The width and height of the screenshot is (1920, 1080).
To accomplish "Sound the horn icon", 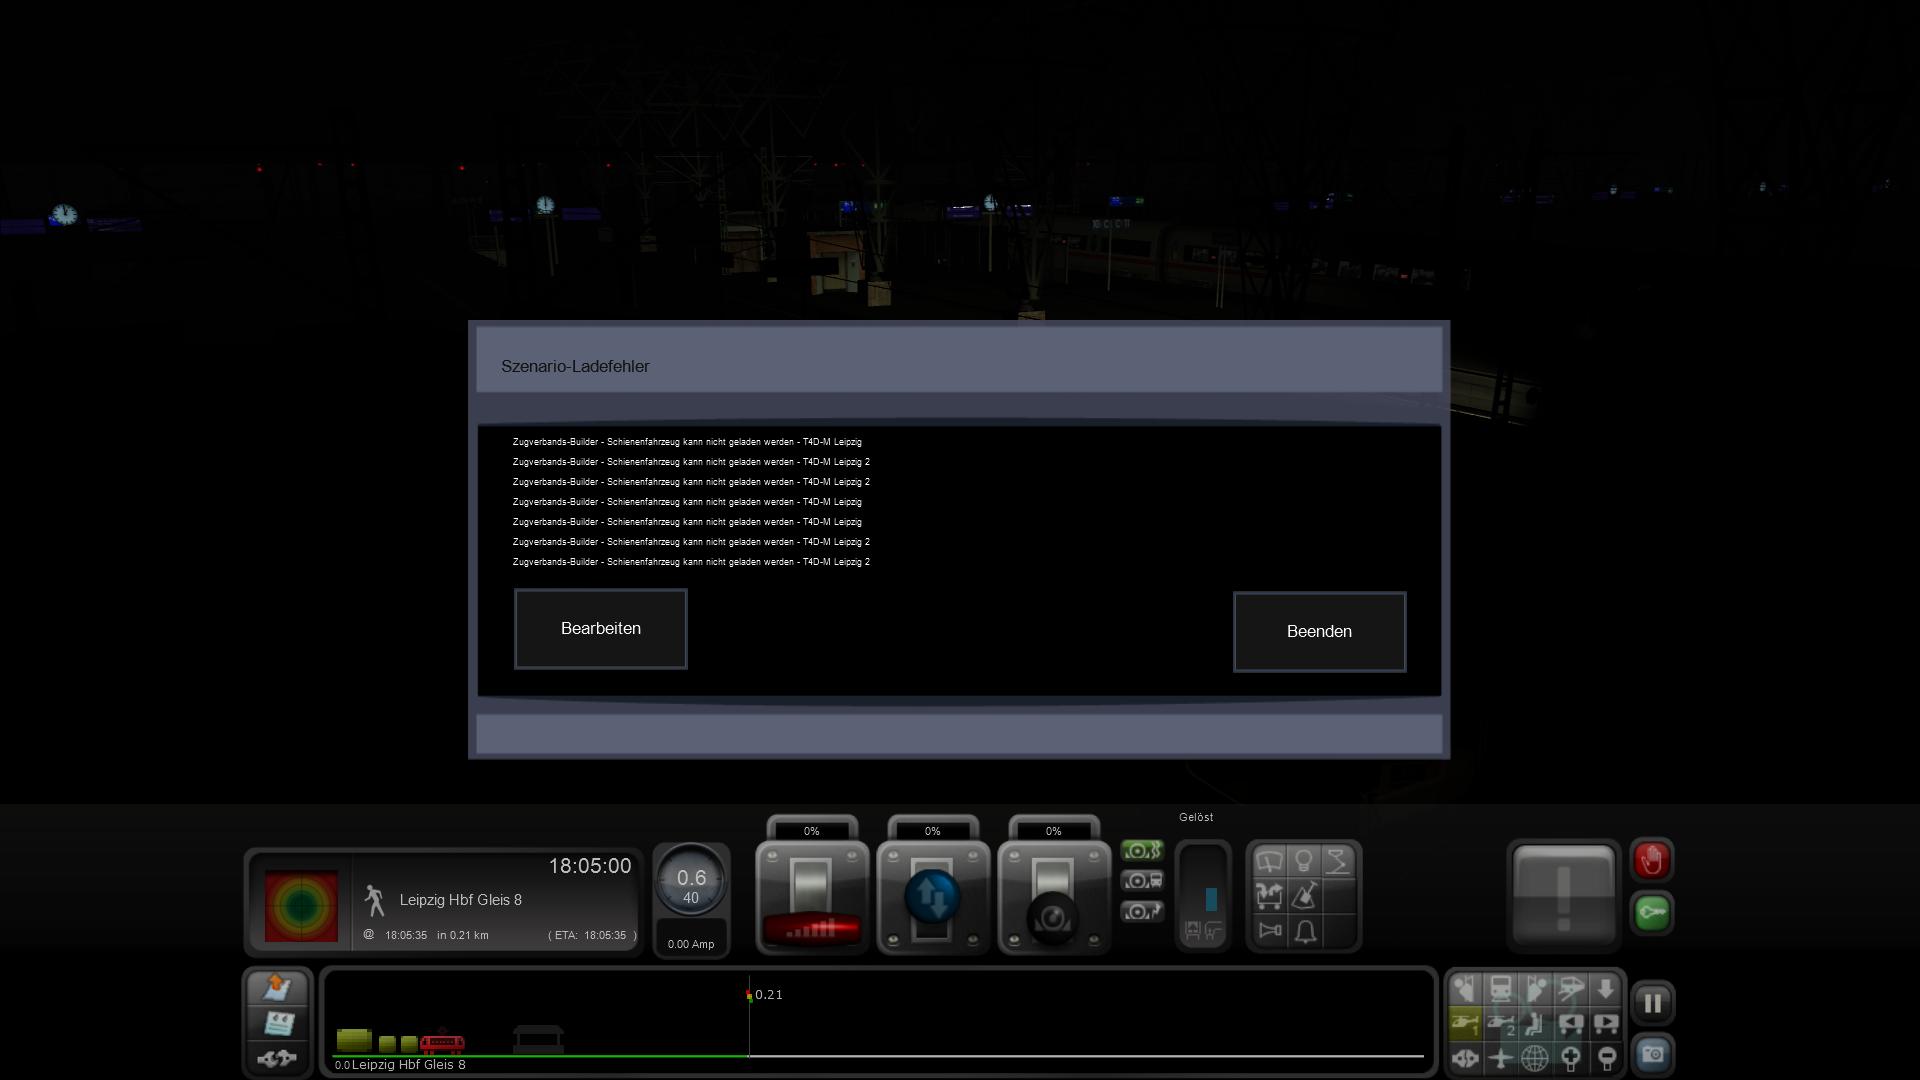I will (x=1269, y=932).
